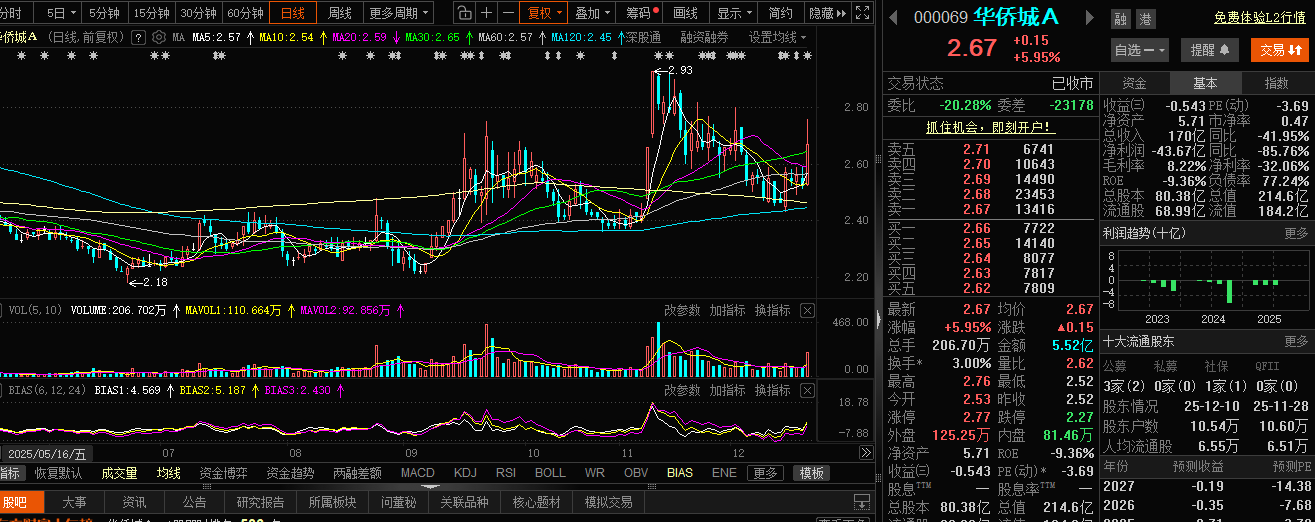The height and width of the screenshot is (522, 1315).
Task: Zoom in the chart with plus icon
Action: pos(487,13)
